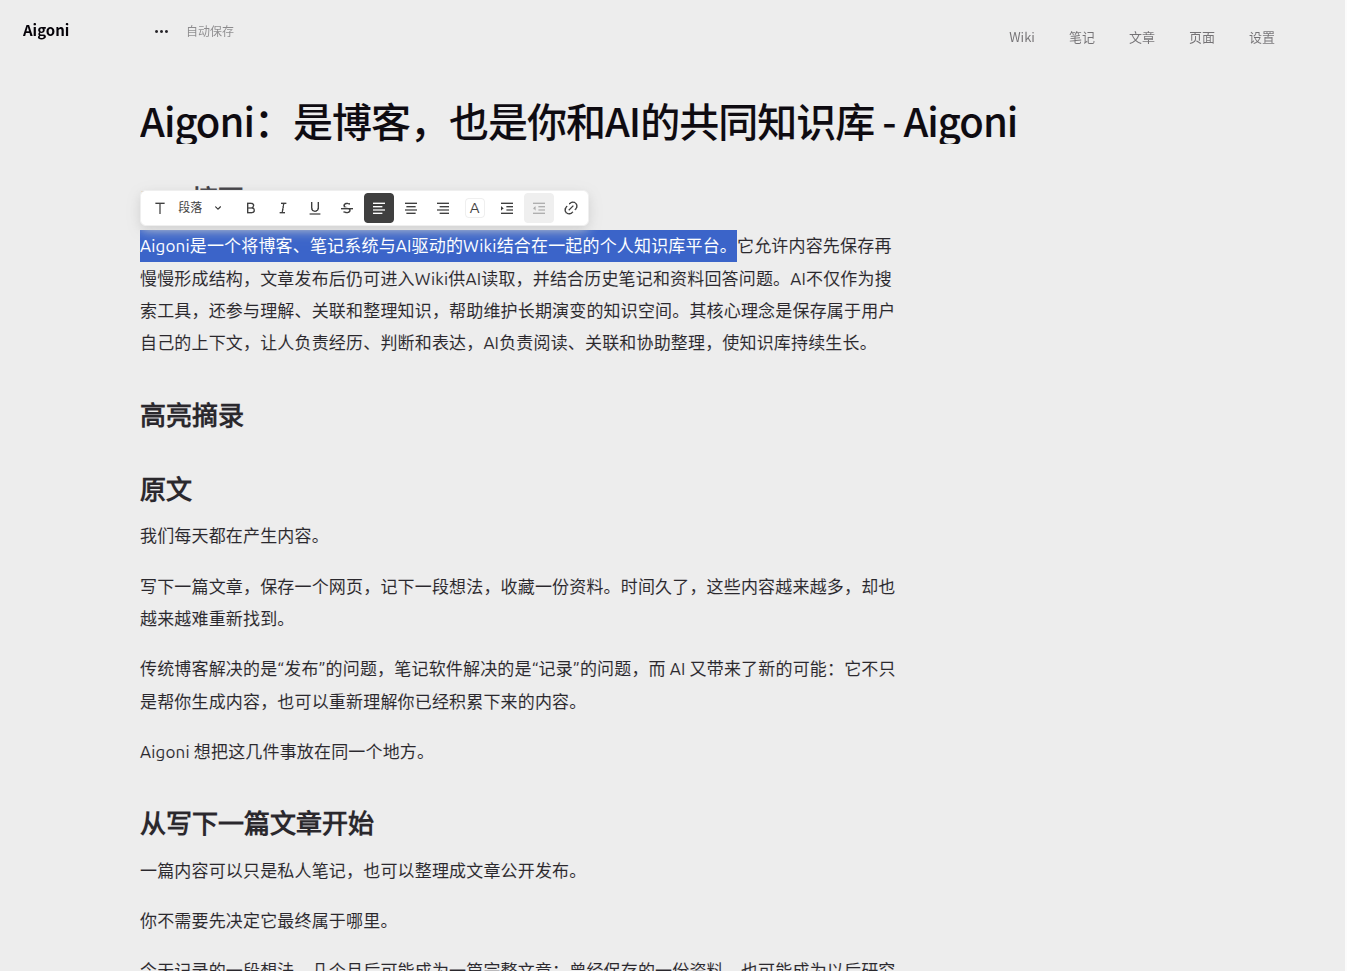Click the highlighted sentence starting Aigoni是一个将博客

(x=438, y=246)
